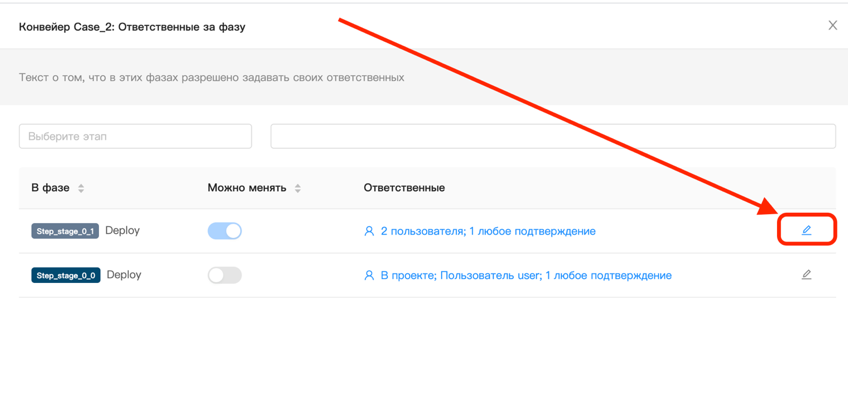
Task: Click the edit pencil for Step_stage_0_0
Action: 806,275
